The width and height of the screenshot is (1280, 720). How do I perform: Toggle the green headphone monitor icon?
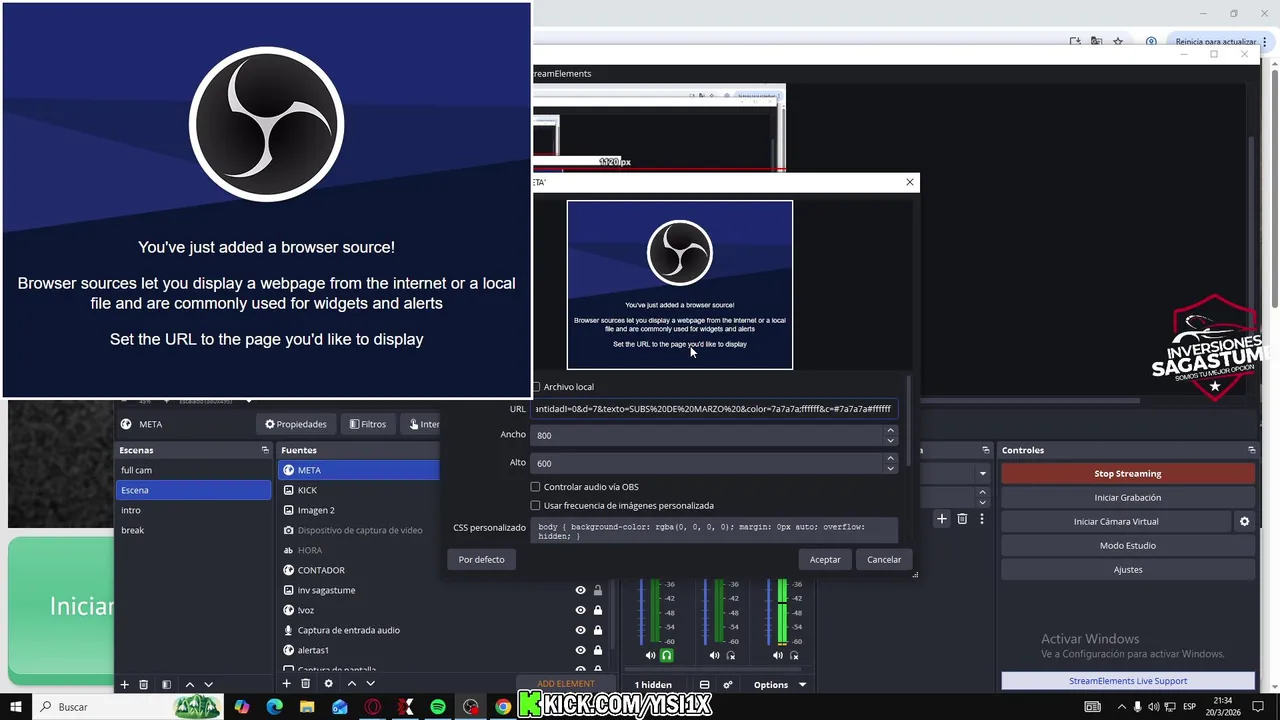coord(667,656)
